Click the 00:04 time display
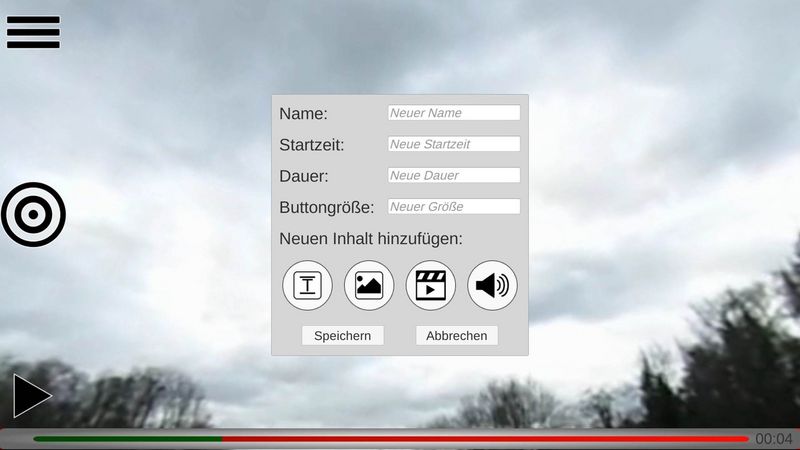The image size is (800, 450). click(773, 439)
